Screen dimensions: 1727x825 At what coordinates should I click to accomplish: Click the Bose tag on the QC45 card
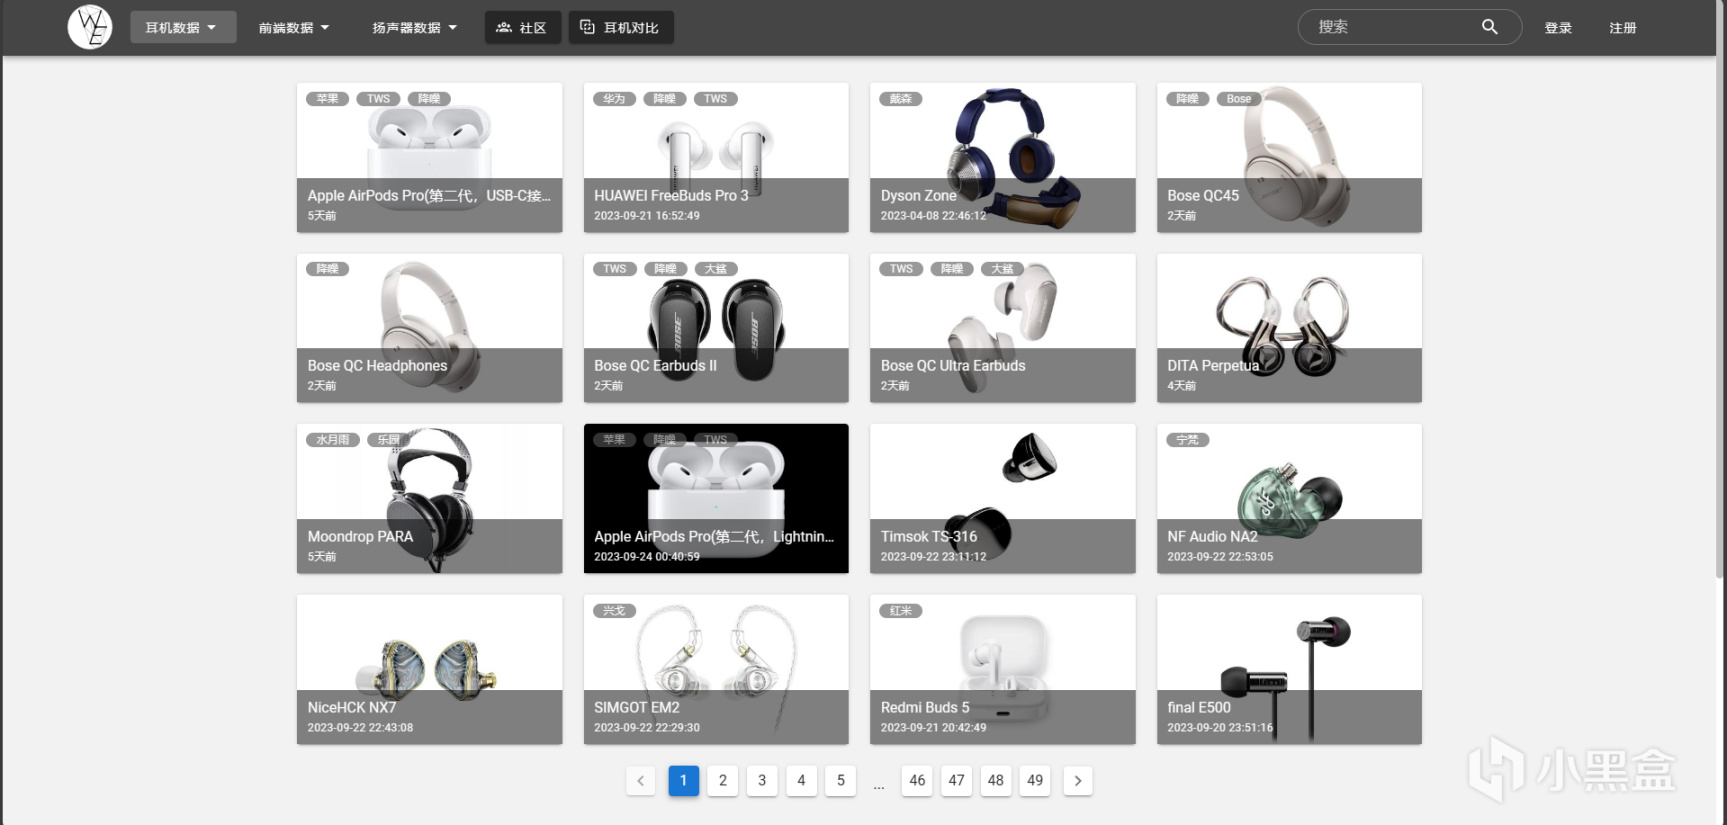coord(1239,99)
